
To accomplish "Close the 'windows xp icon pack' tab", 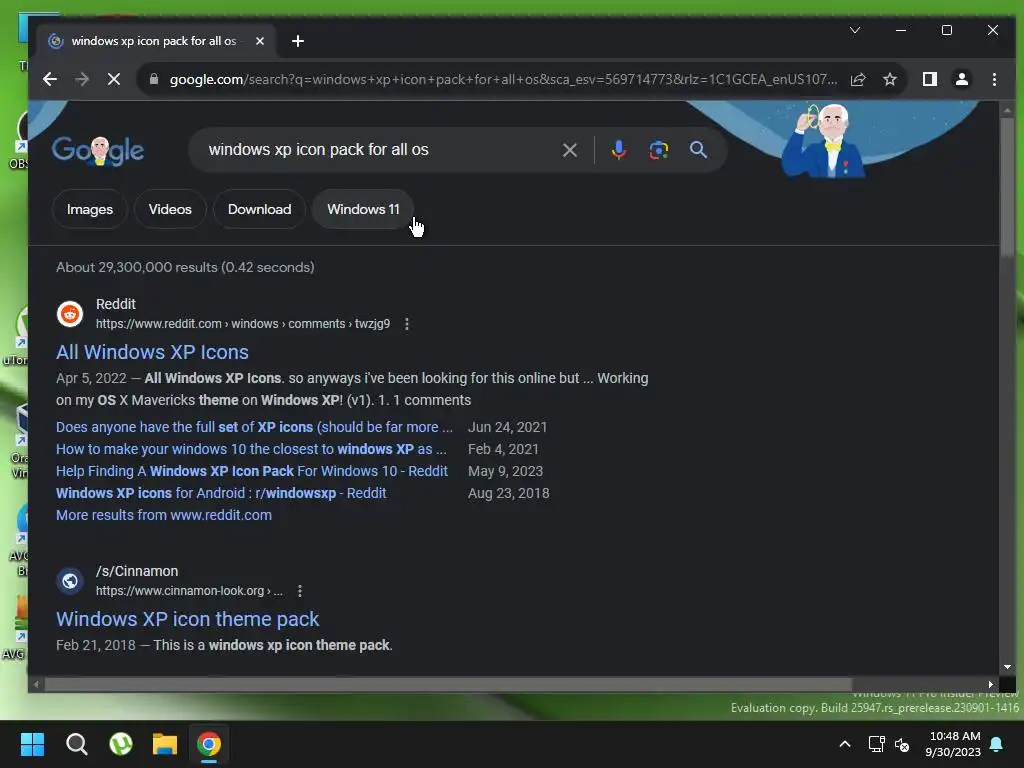I will (x=260, y=41).
